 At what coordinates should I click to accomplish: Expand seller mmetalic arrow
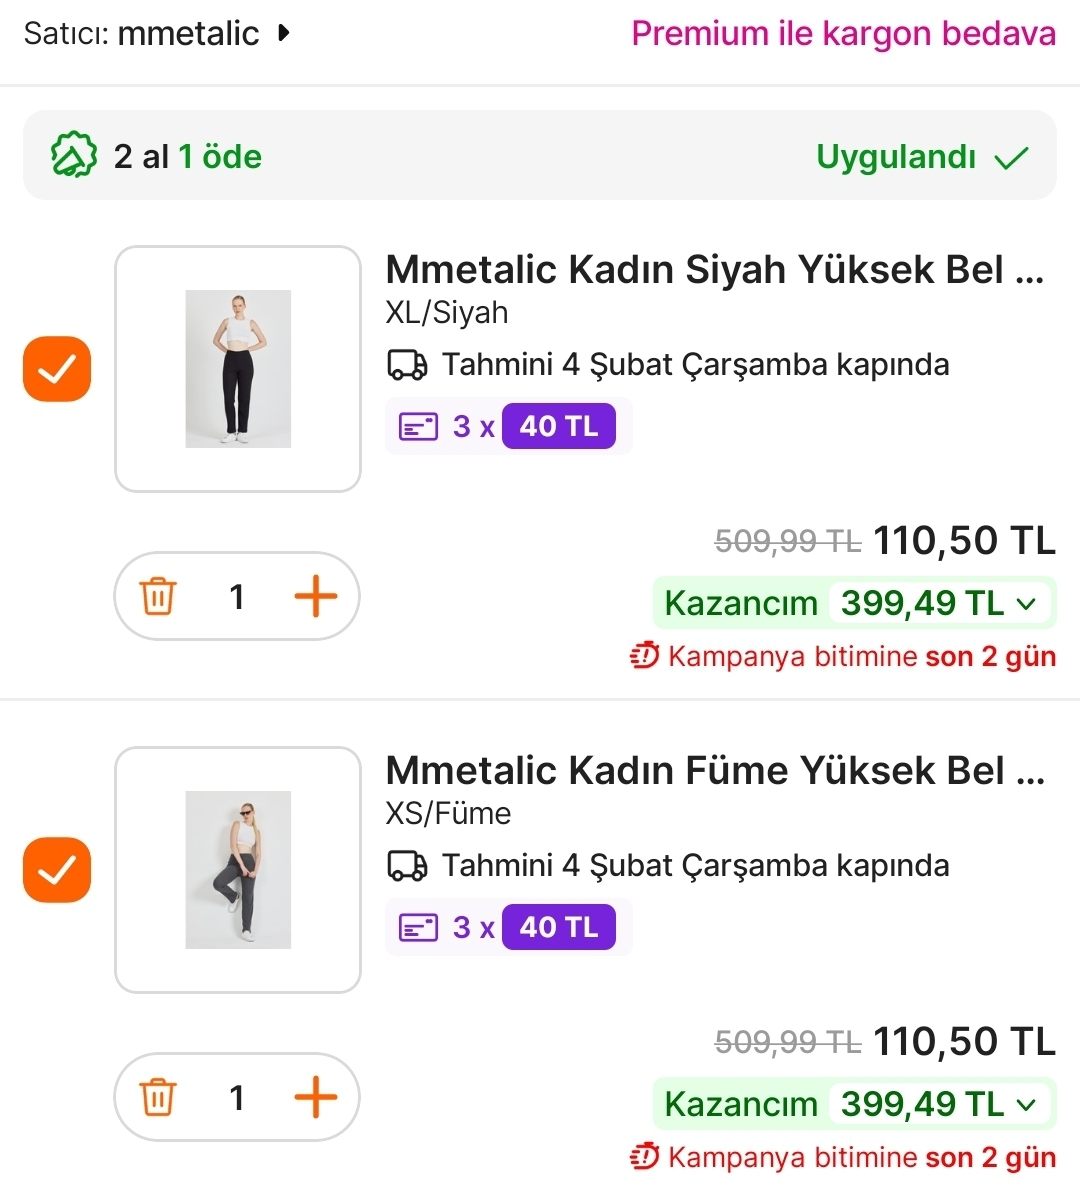tap(284, 33)
